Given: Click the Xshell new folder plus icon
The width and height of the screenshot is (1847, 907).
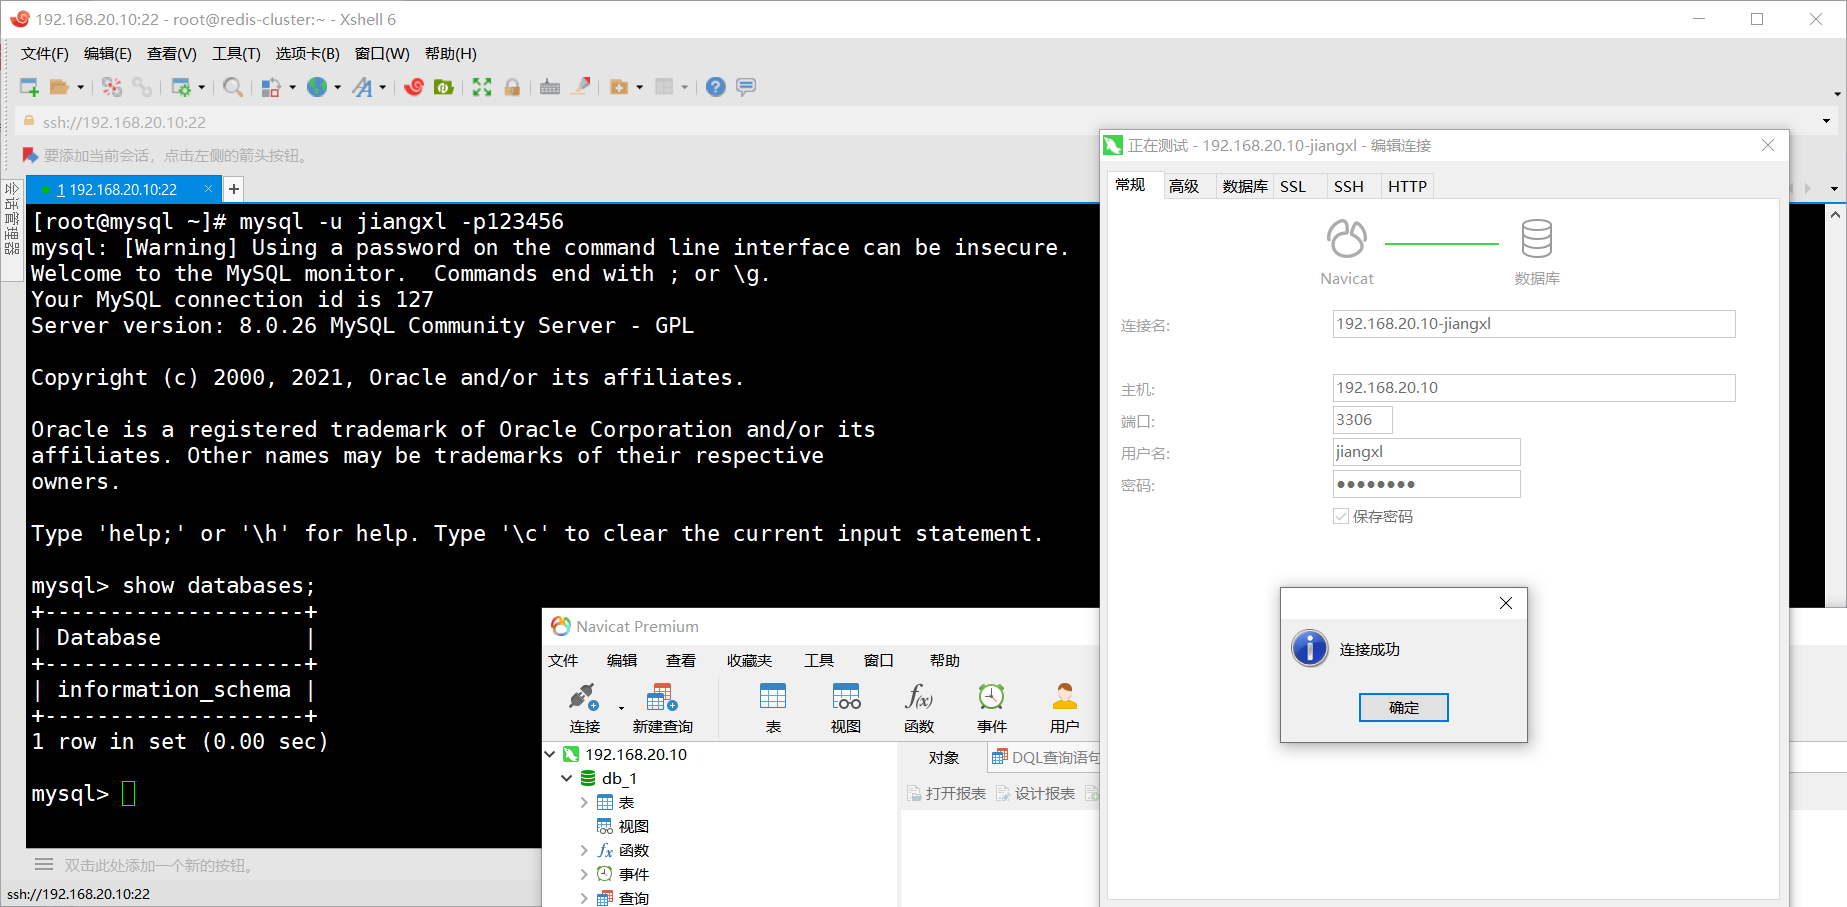Looking at the screenshot, I should (619, 87).
